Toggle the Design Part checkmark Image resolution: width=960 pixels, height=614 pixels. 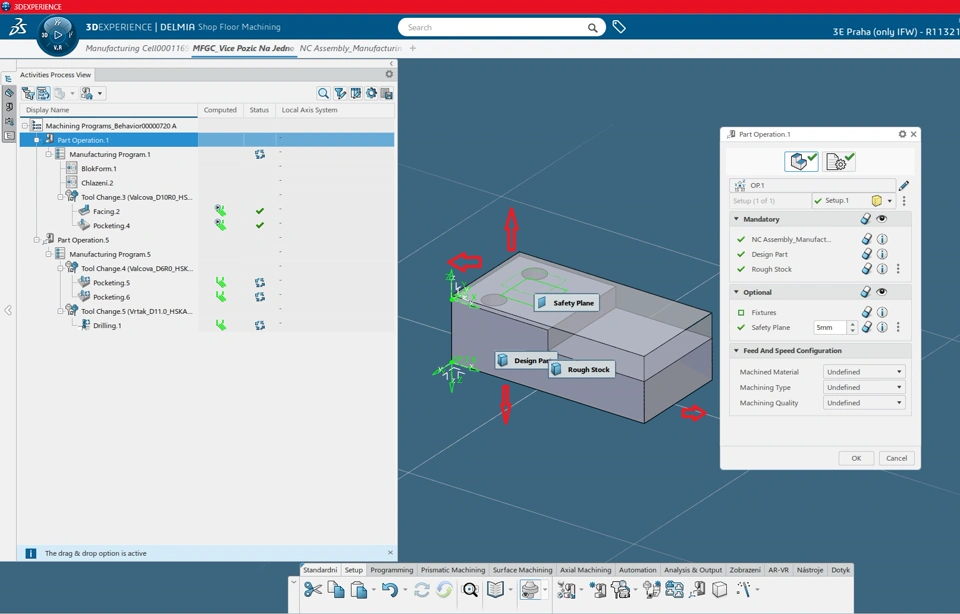point(741,254)
